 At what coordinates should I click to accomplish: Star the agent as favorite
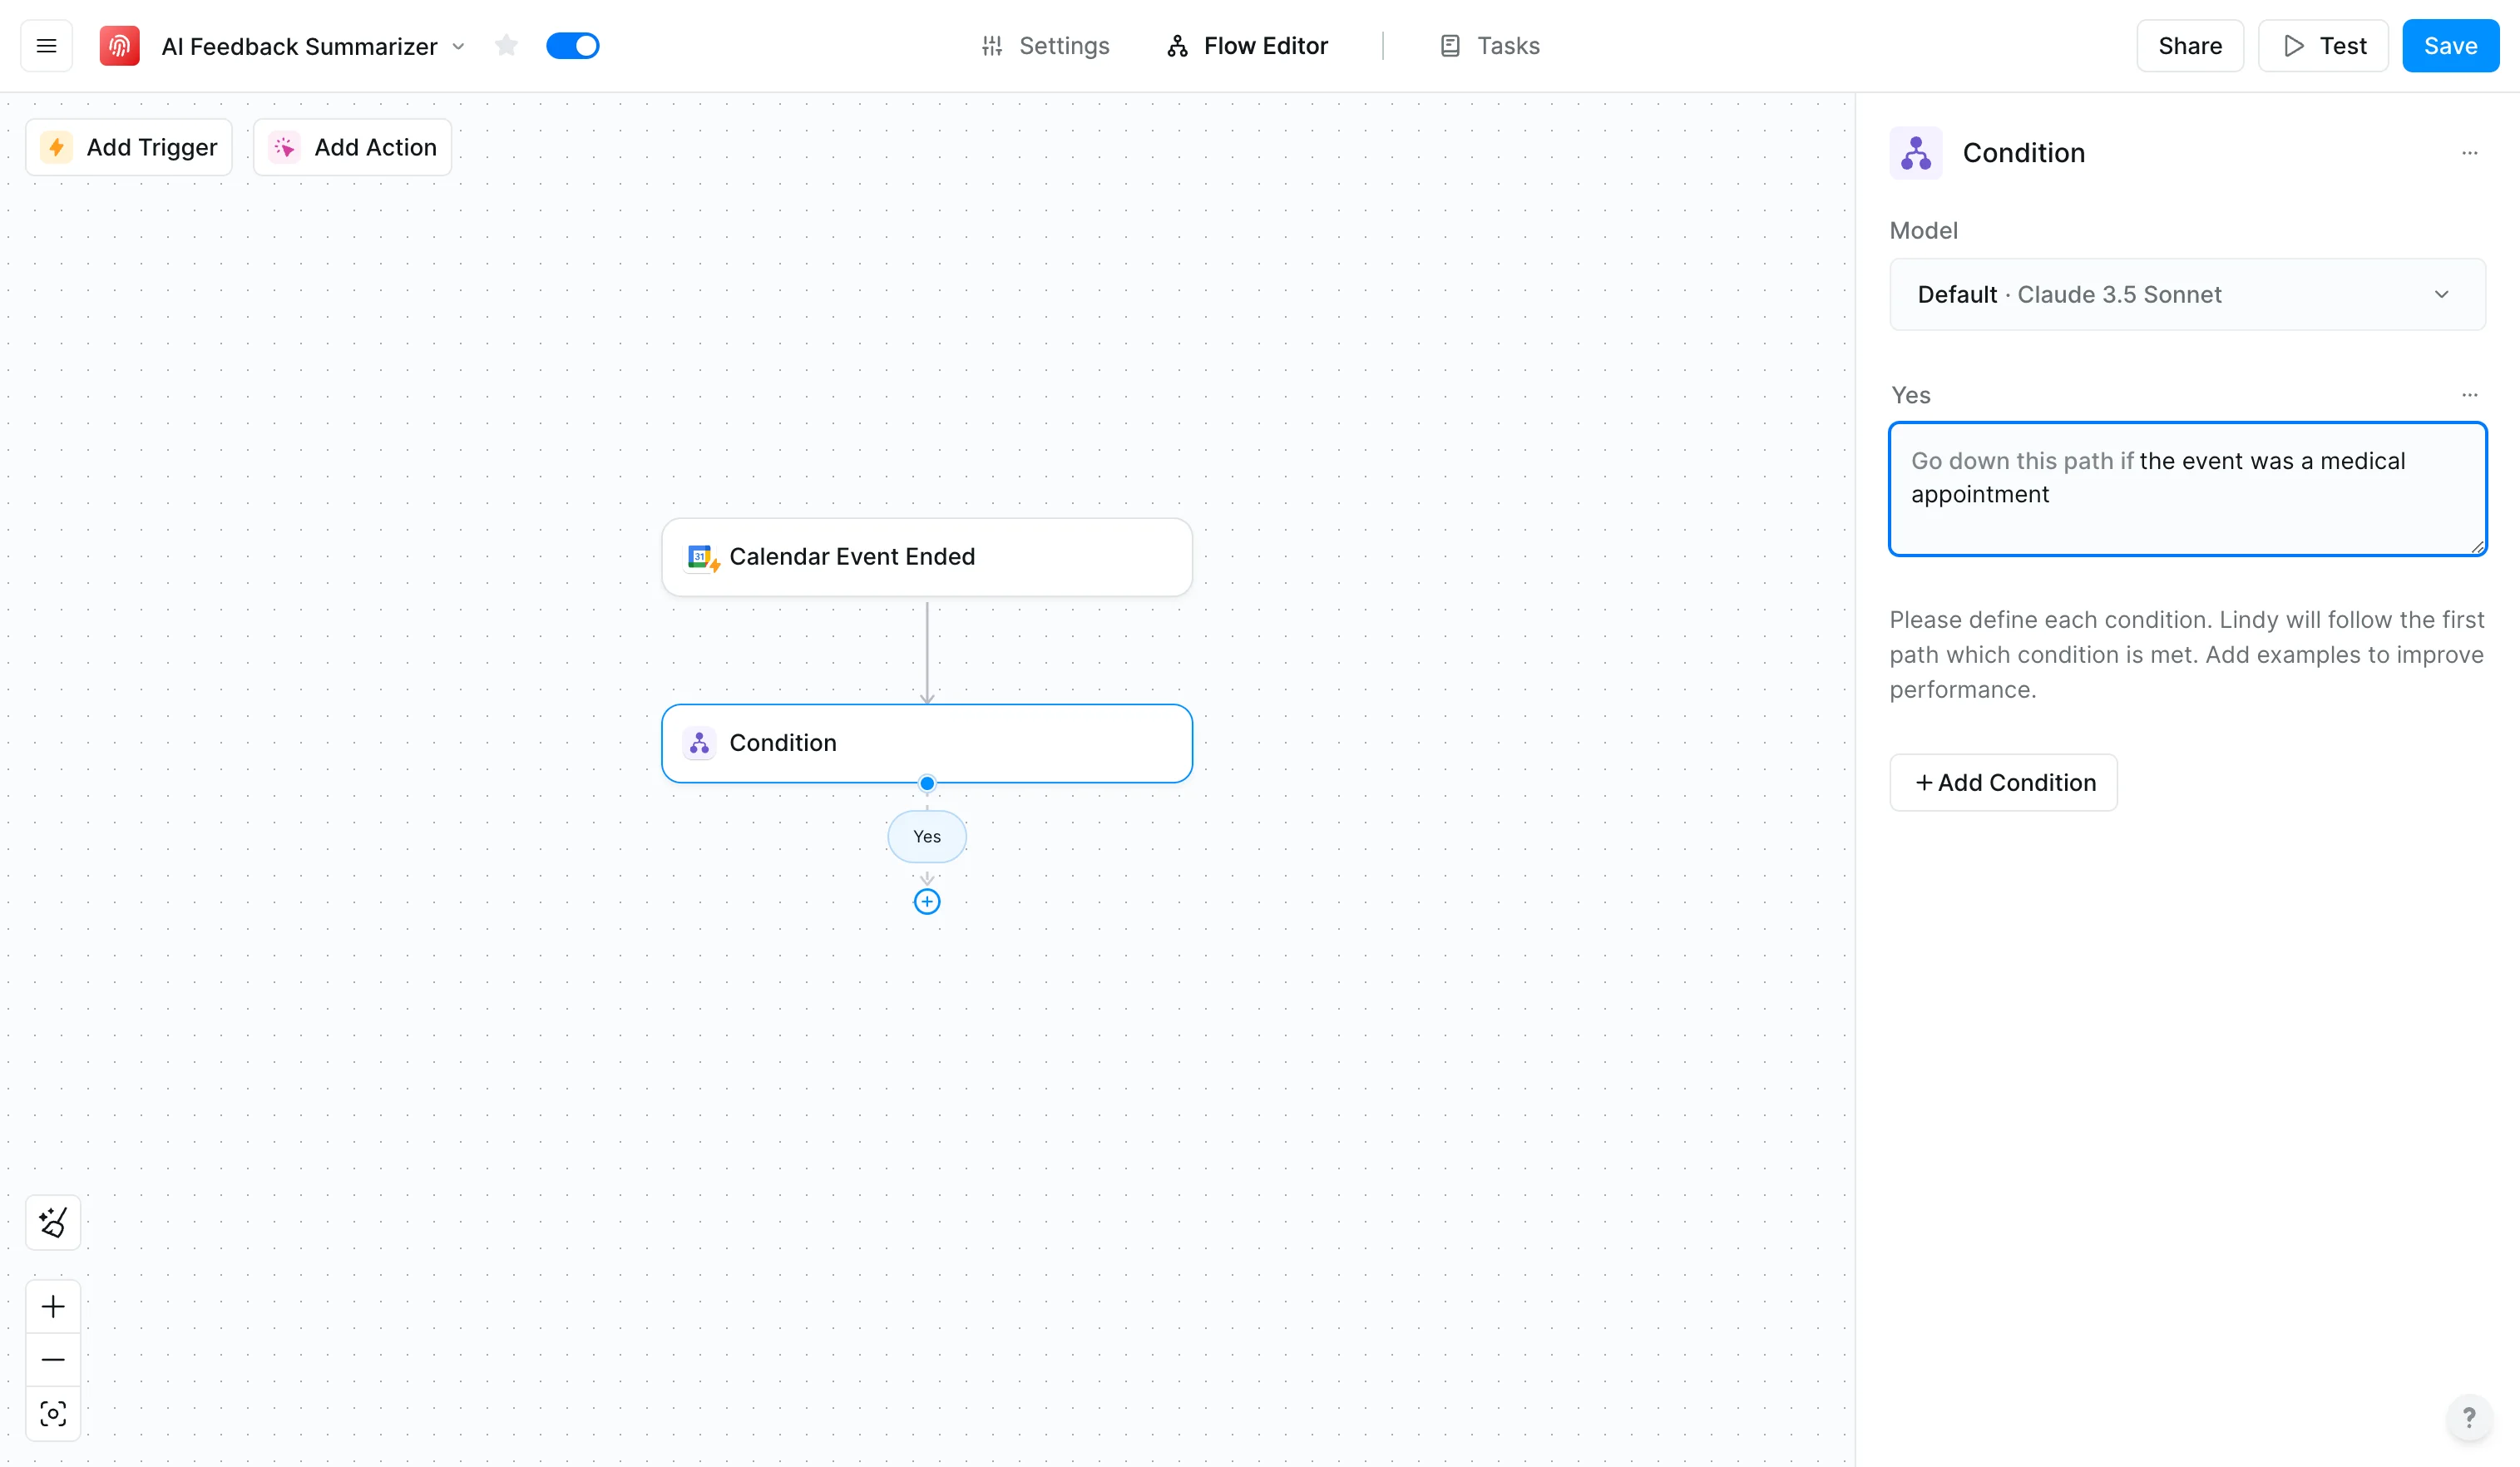(x=506, y=46)
